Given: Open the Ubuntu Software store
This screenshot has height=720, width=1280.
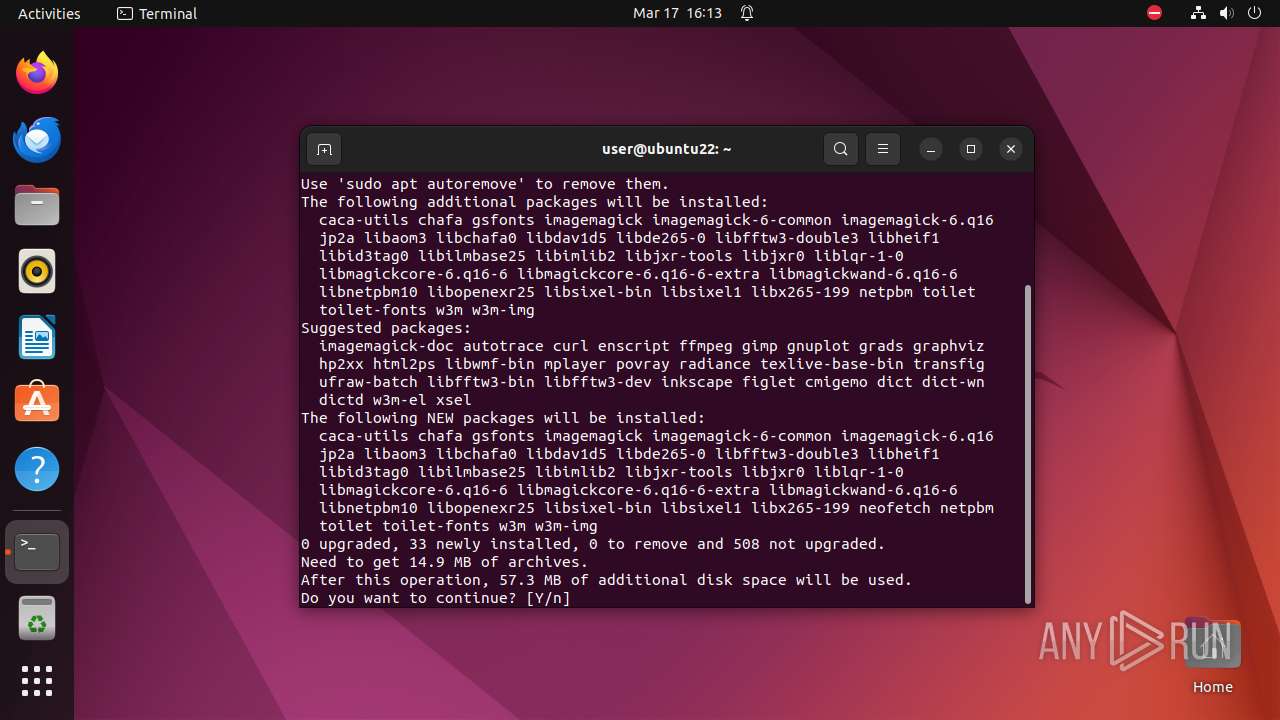Looking at the screenshot, I should pyautogui.click(x=37, y=403).
